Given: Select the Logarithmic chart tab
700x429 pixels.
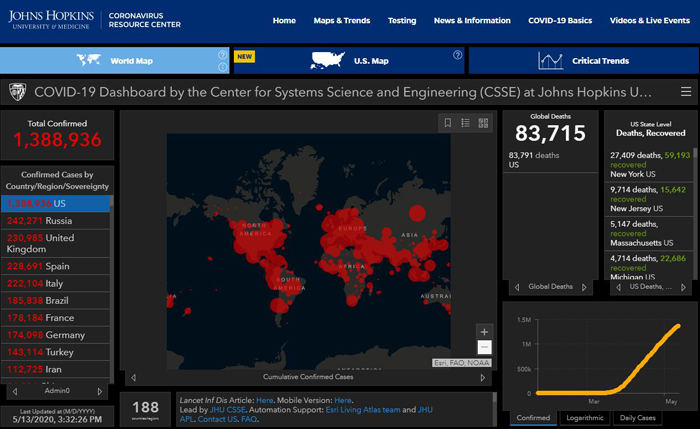Looking at the screenshot, I should coord(585,418).
